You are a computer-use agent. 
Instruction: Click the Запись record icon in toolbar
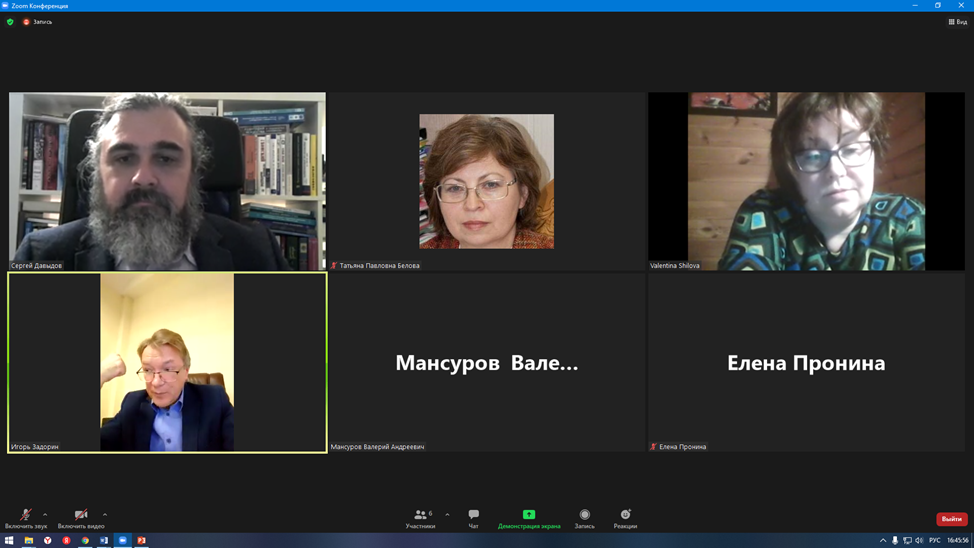[585, 516]
